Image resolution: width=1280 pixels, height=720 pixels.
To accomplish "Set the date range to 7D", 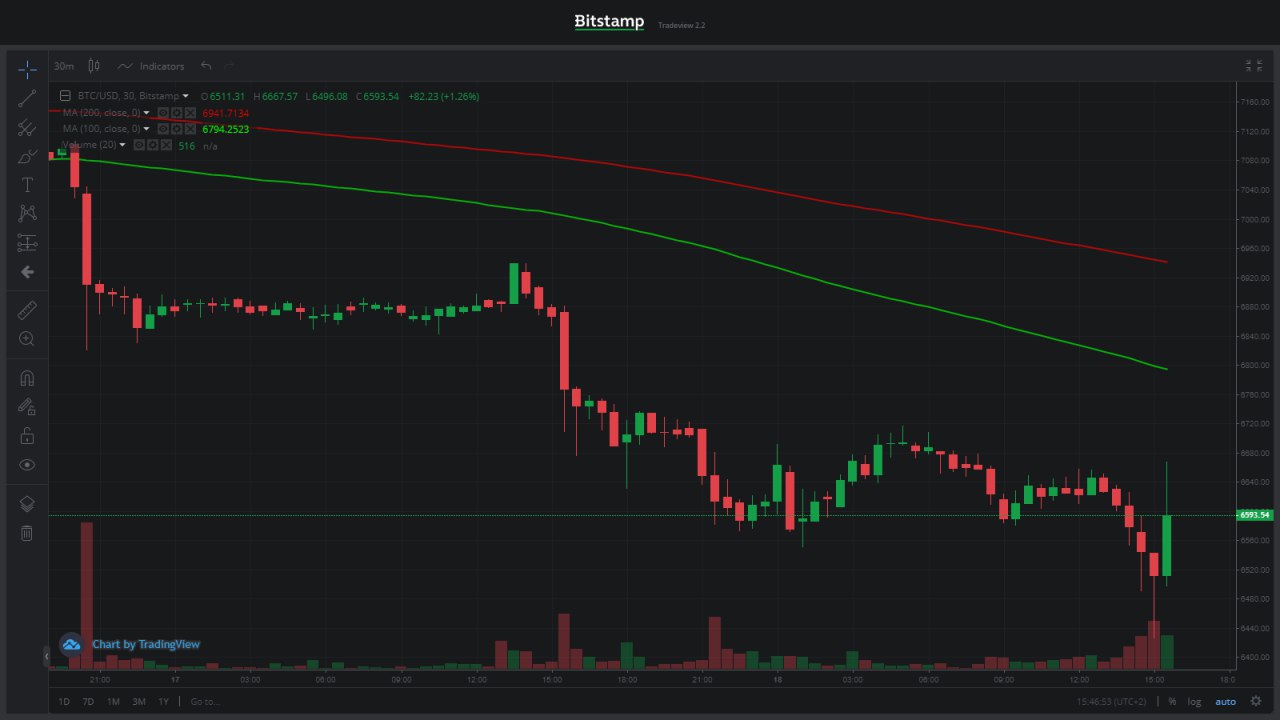I will pyautogui.click(x=88, y=702).
